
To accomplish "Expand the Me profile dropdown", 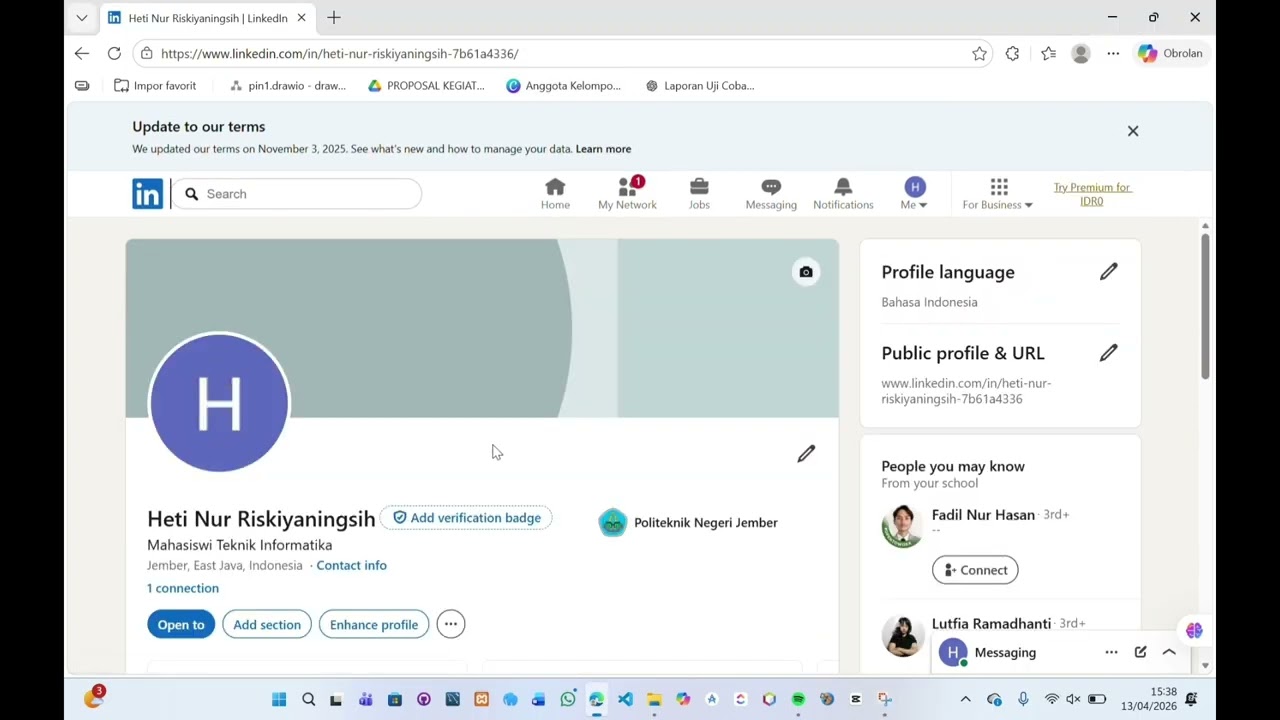I will coord(915,194).
